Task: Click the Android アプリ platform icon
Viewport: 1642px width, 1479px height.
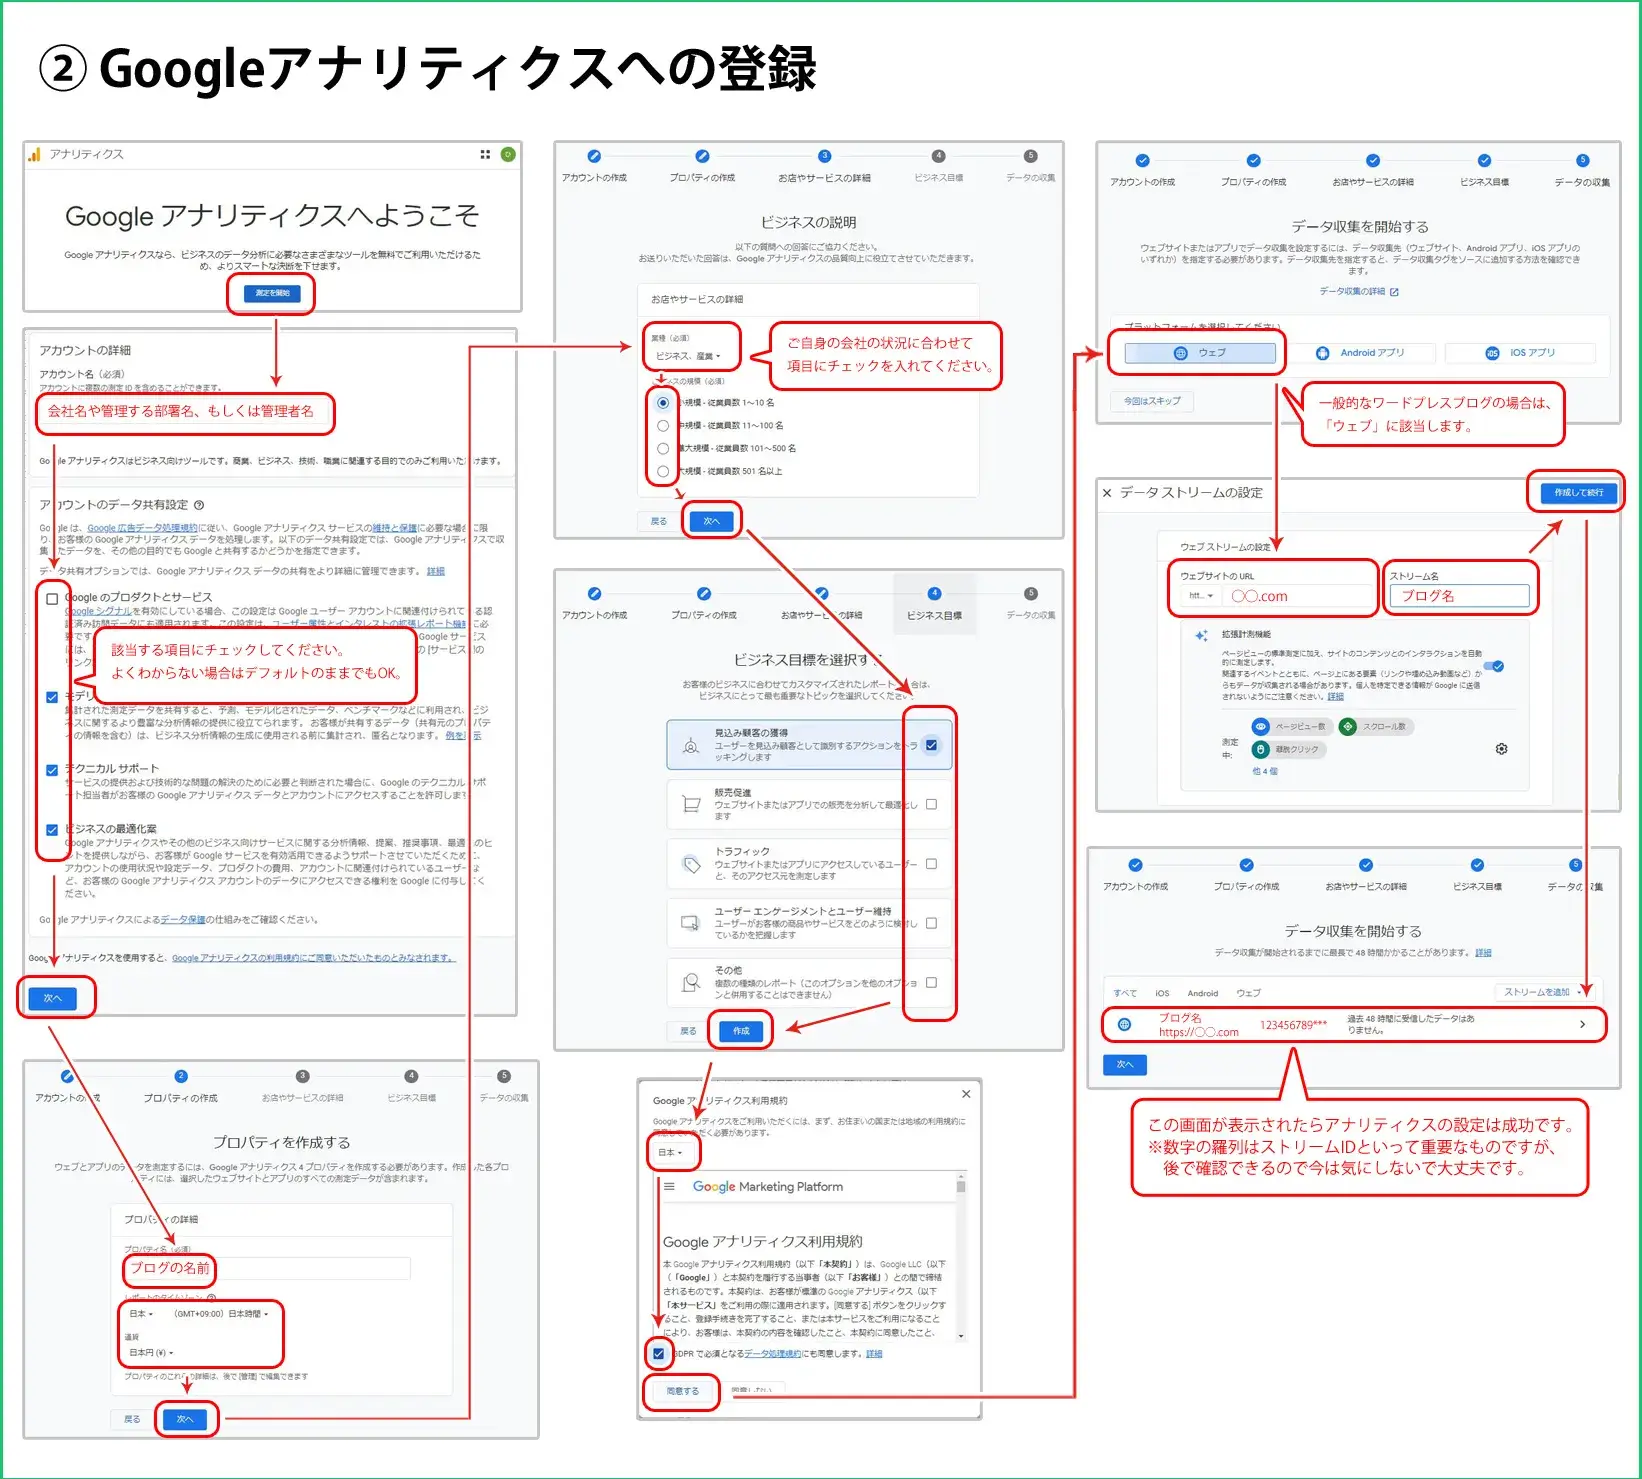Action: pyautogui.click(x=1323, y=353)
